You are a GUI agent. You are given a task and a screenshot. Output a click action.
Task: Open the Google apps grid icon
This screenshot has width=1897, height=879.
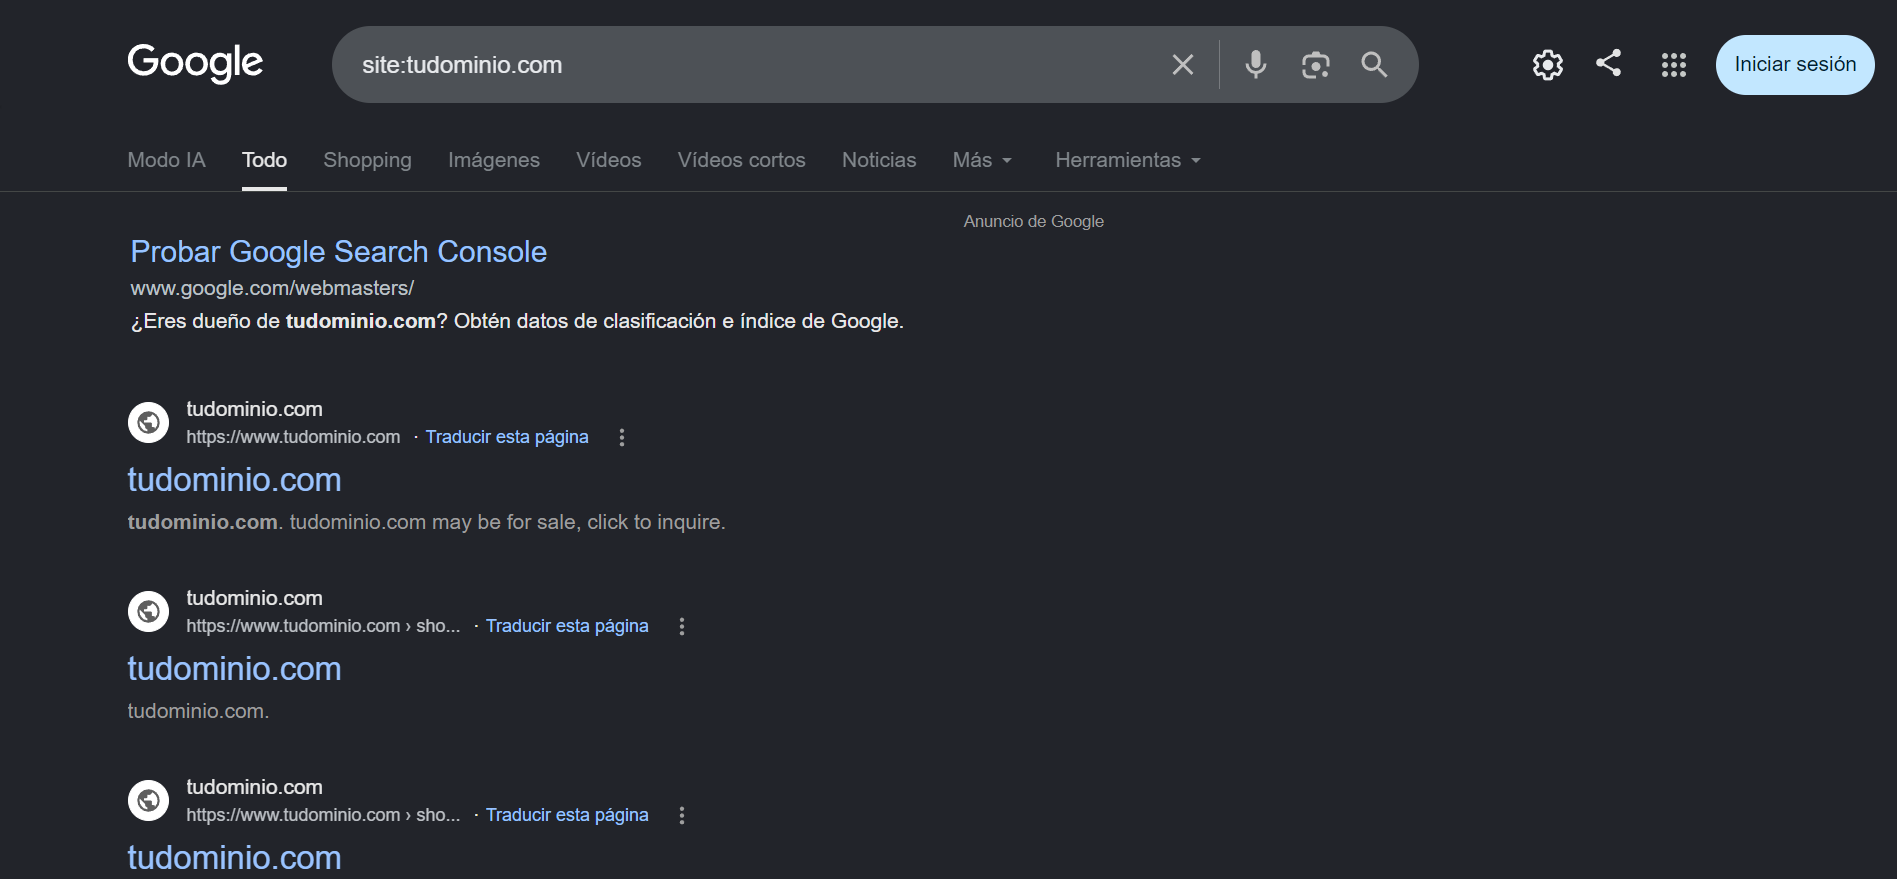pyautogui.click(x=1674, y=65)
